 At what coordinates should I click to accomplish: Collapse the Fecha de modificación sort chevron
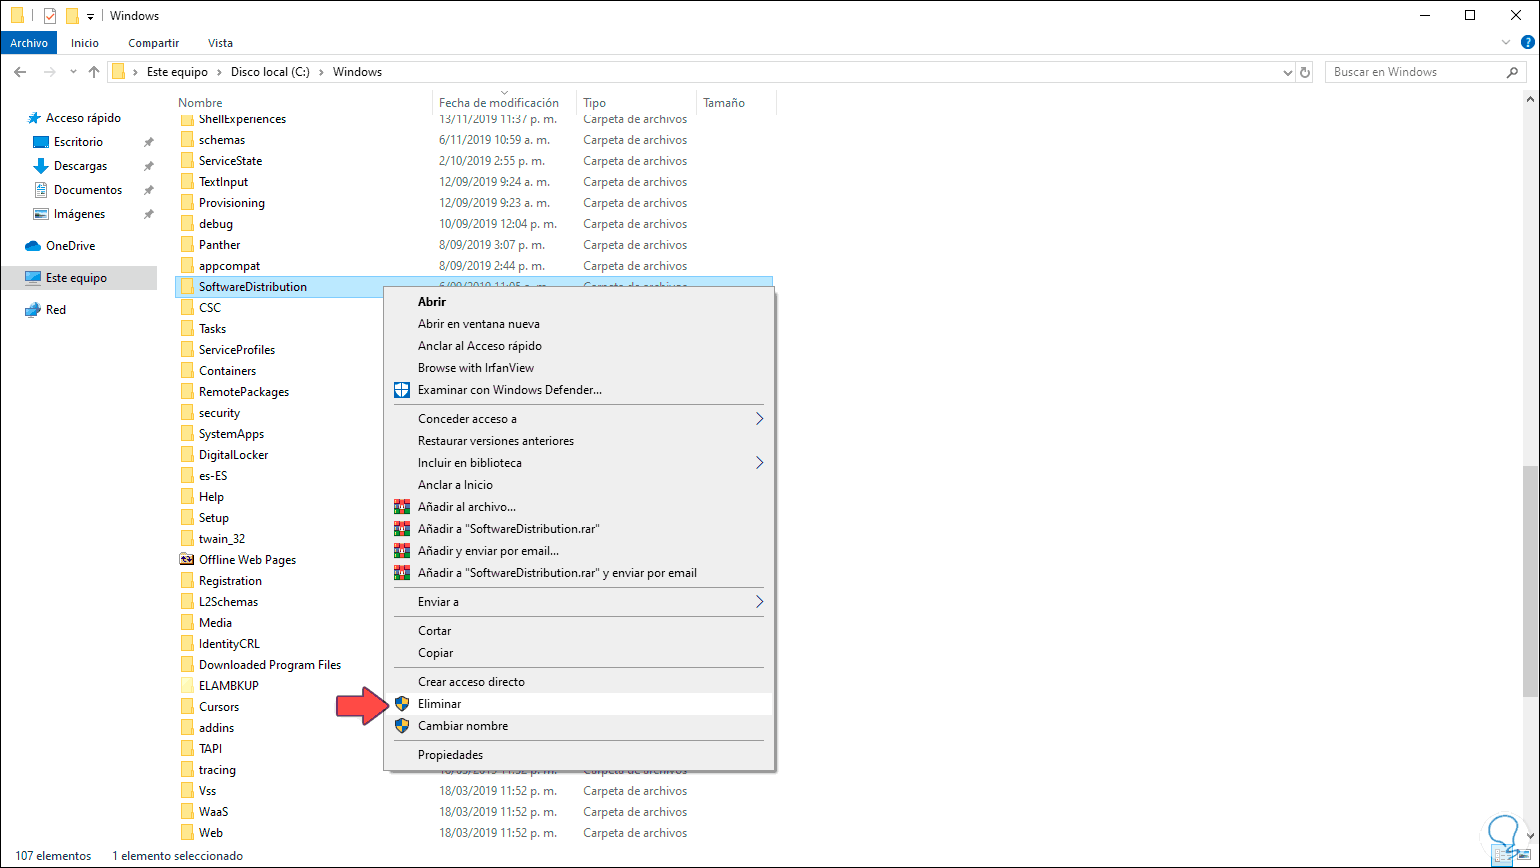(503, 92)
